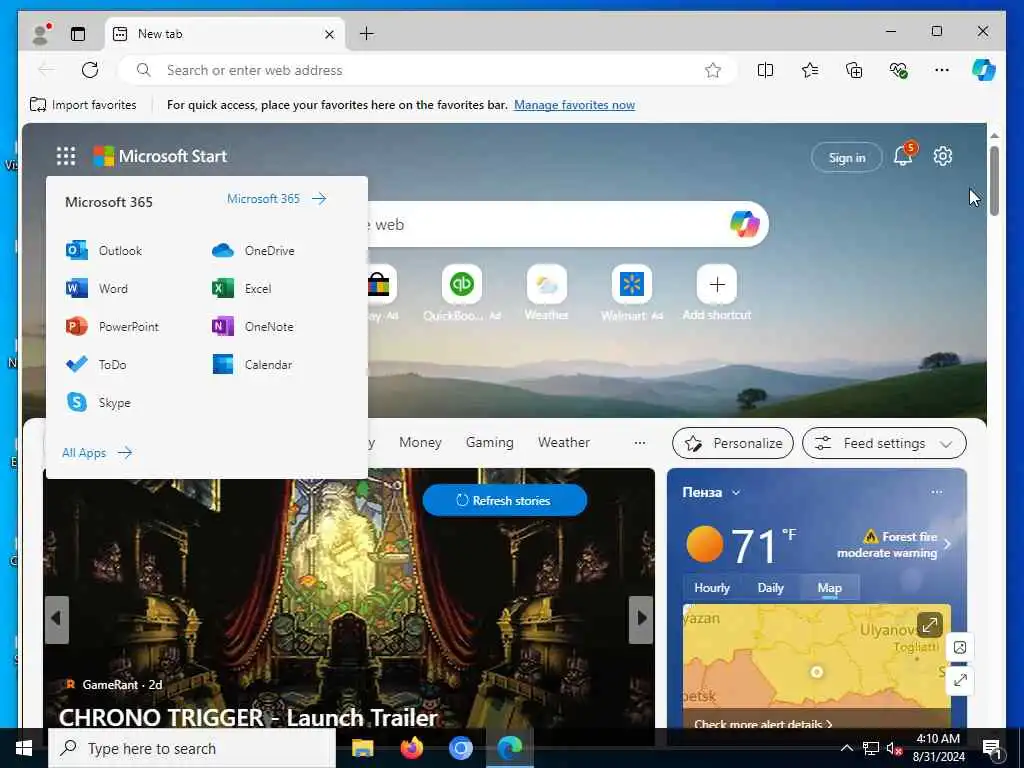The width and height of the screenshot is (1024, 768).
Task: Open Windows Start menu
Action: (x=24, y=748)
